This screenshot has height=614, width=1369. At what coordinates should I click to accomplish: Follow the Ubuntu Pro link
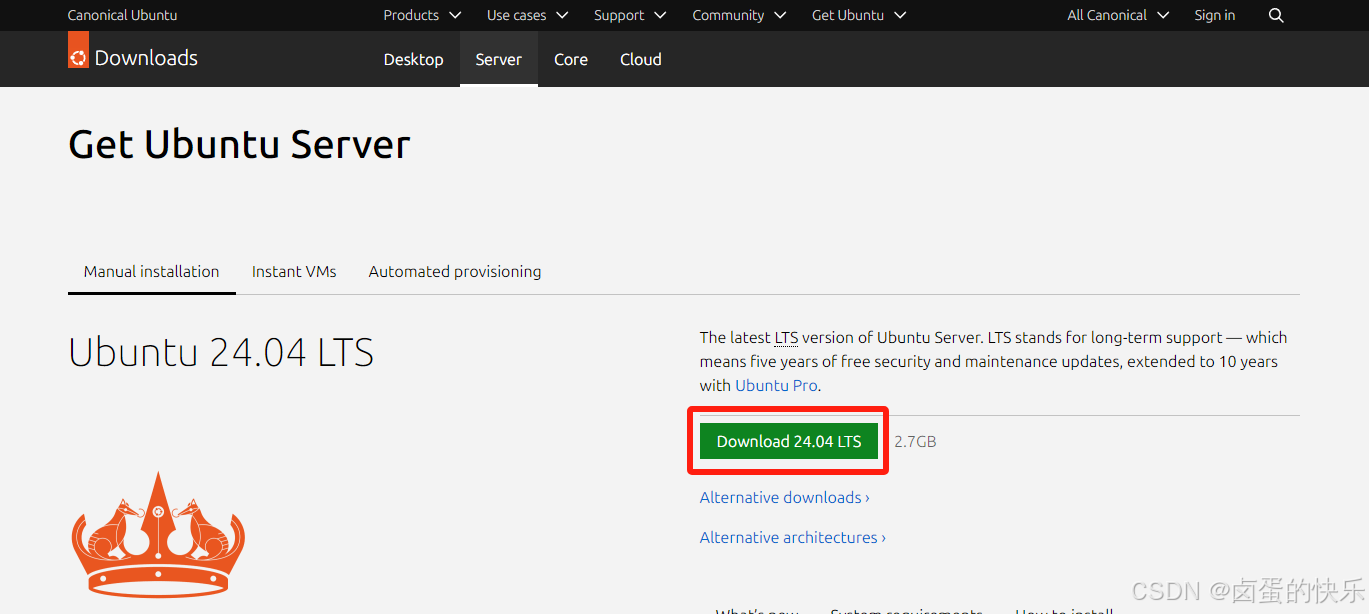777,385
